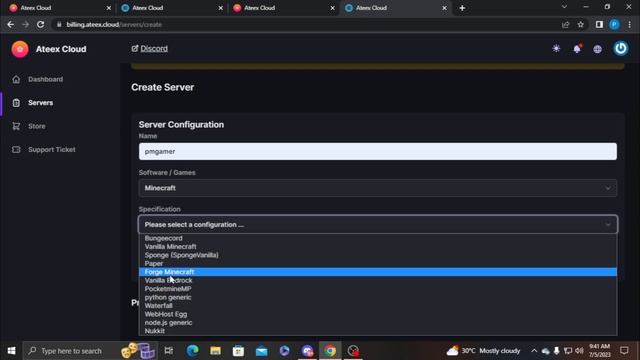Reload the page
Viewport: 640px width, 360px height.
pyautogui.click(x=40, y=24)
